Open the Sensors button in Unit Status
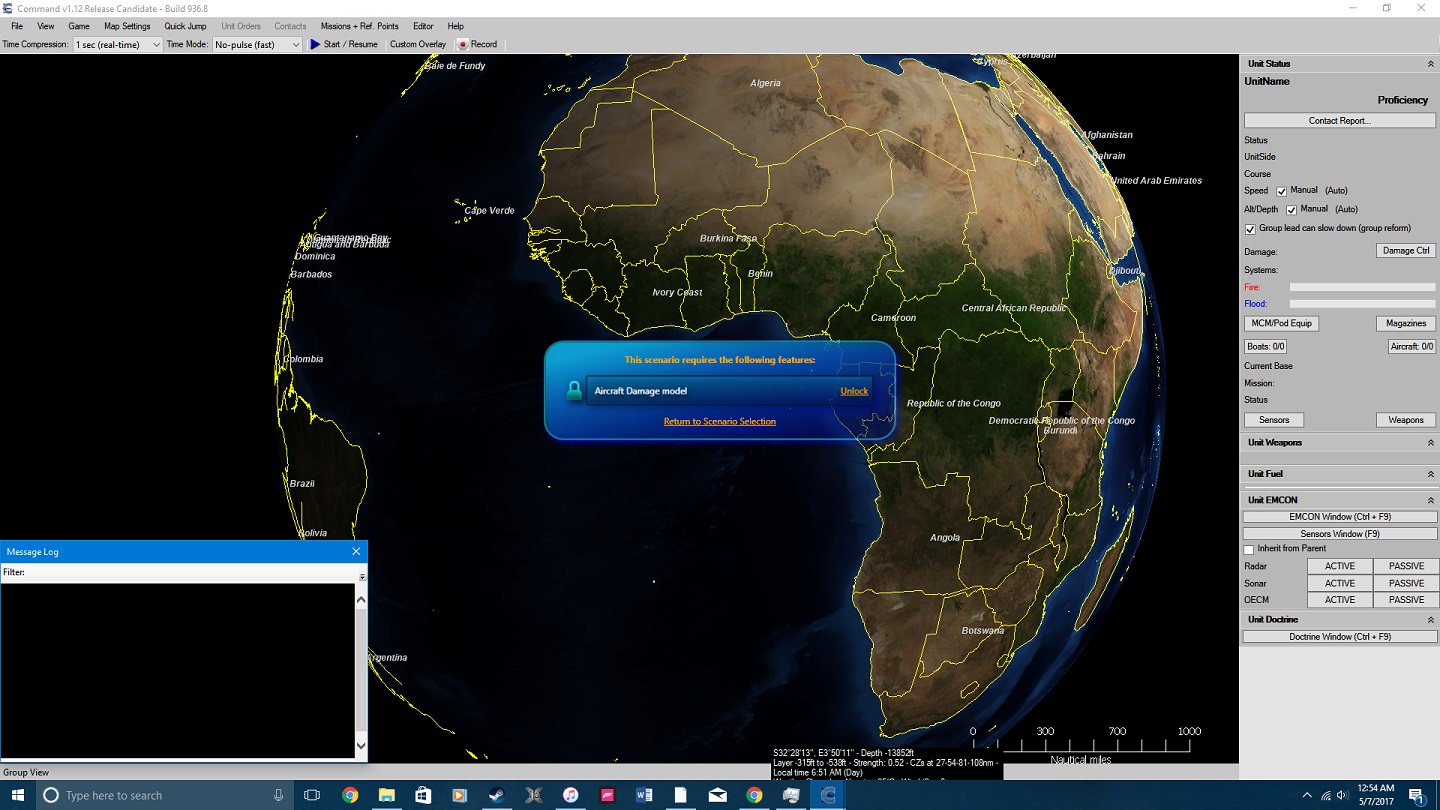Screen dimensions: 1440x810 1274,420
